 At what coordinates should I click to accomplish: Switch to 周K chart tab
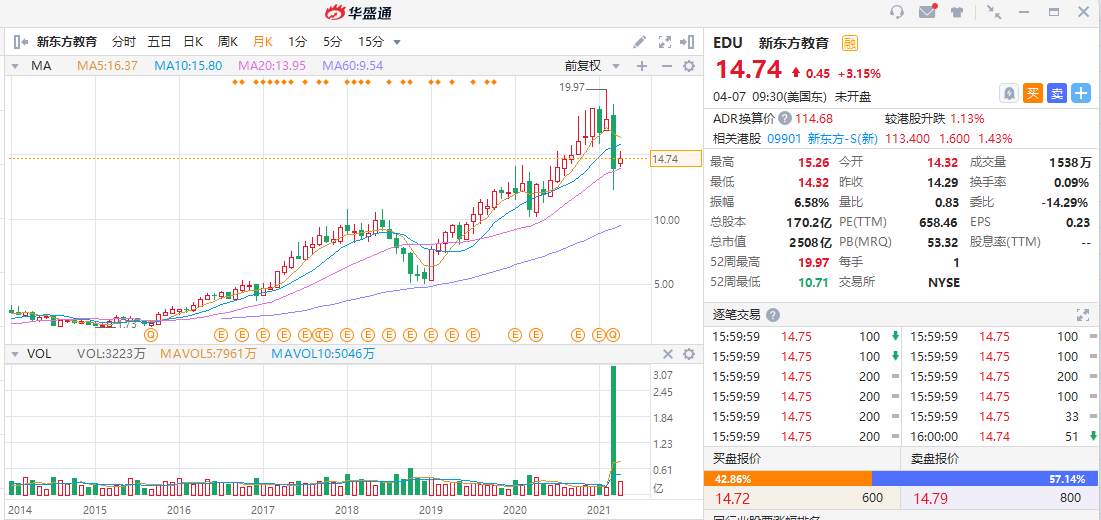click(228, 42)
